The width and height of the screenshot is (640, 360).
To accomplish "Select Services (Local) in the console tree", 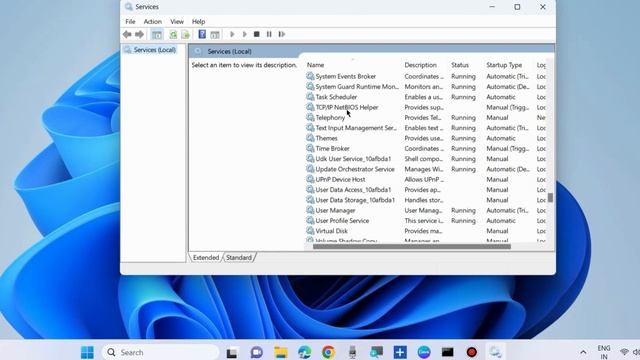I will (154, 50).
